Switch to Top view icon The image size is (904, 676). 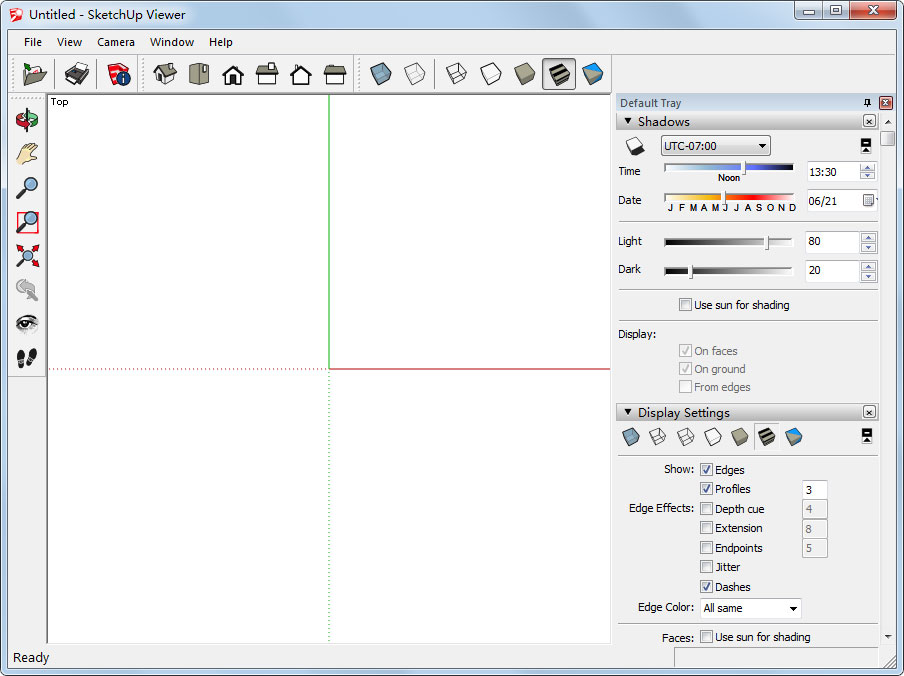coord(199,74)
